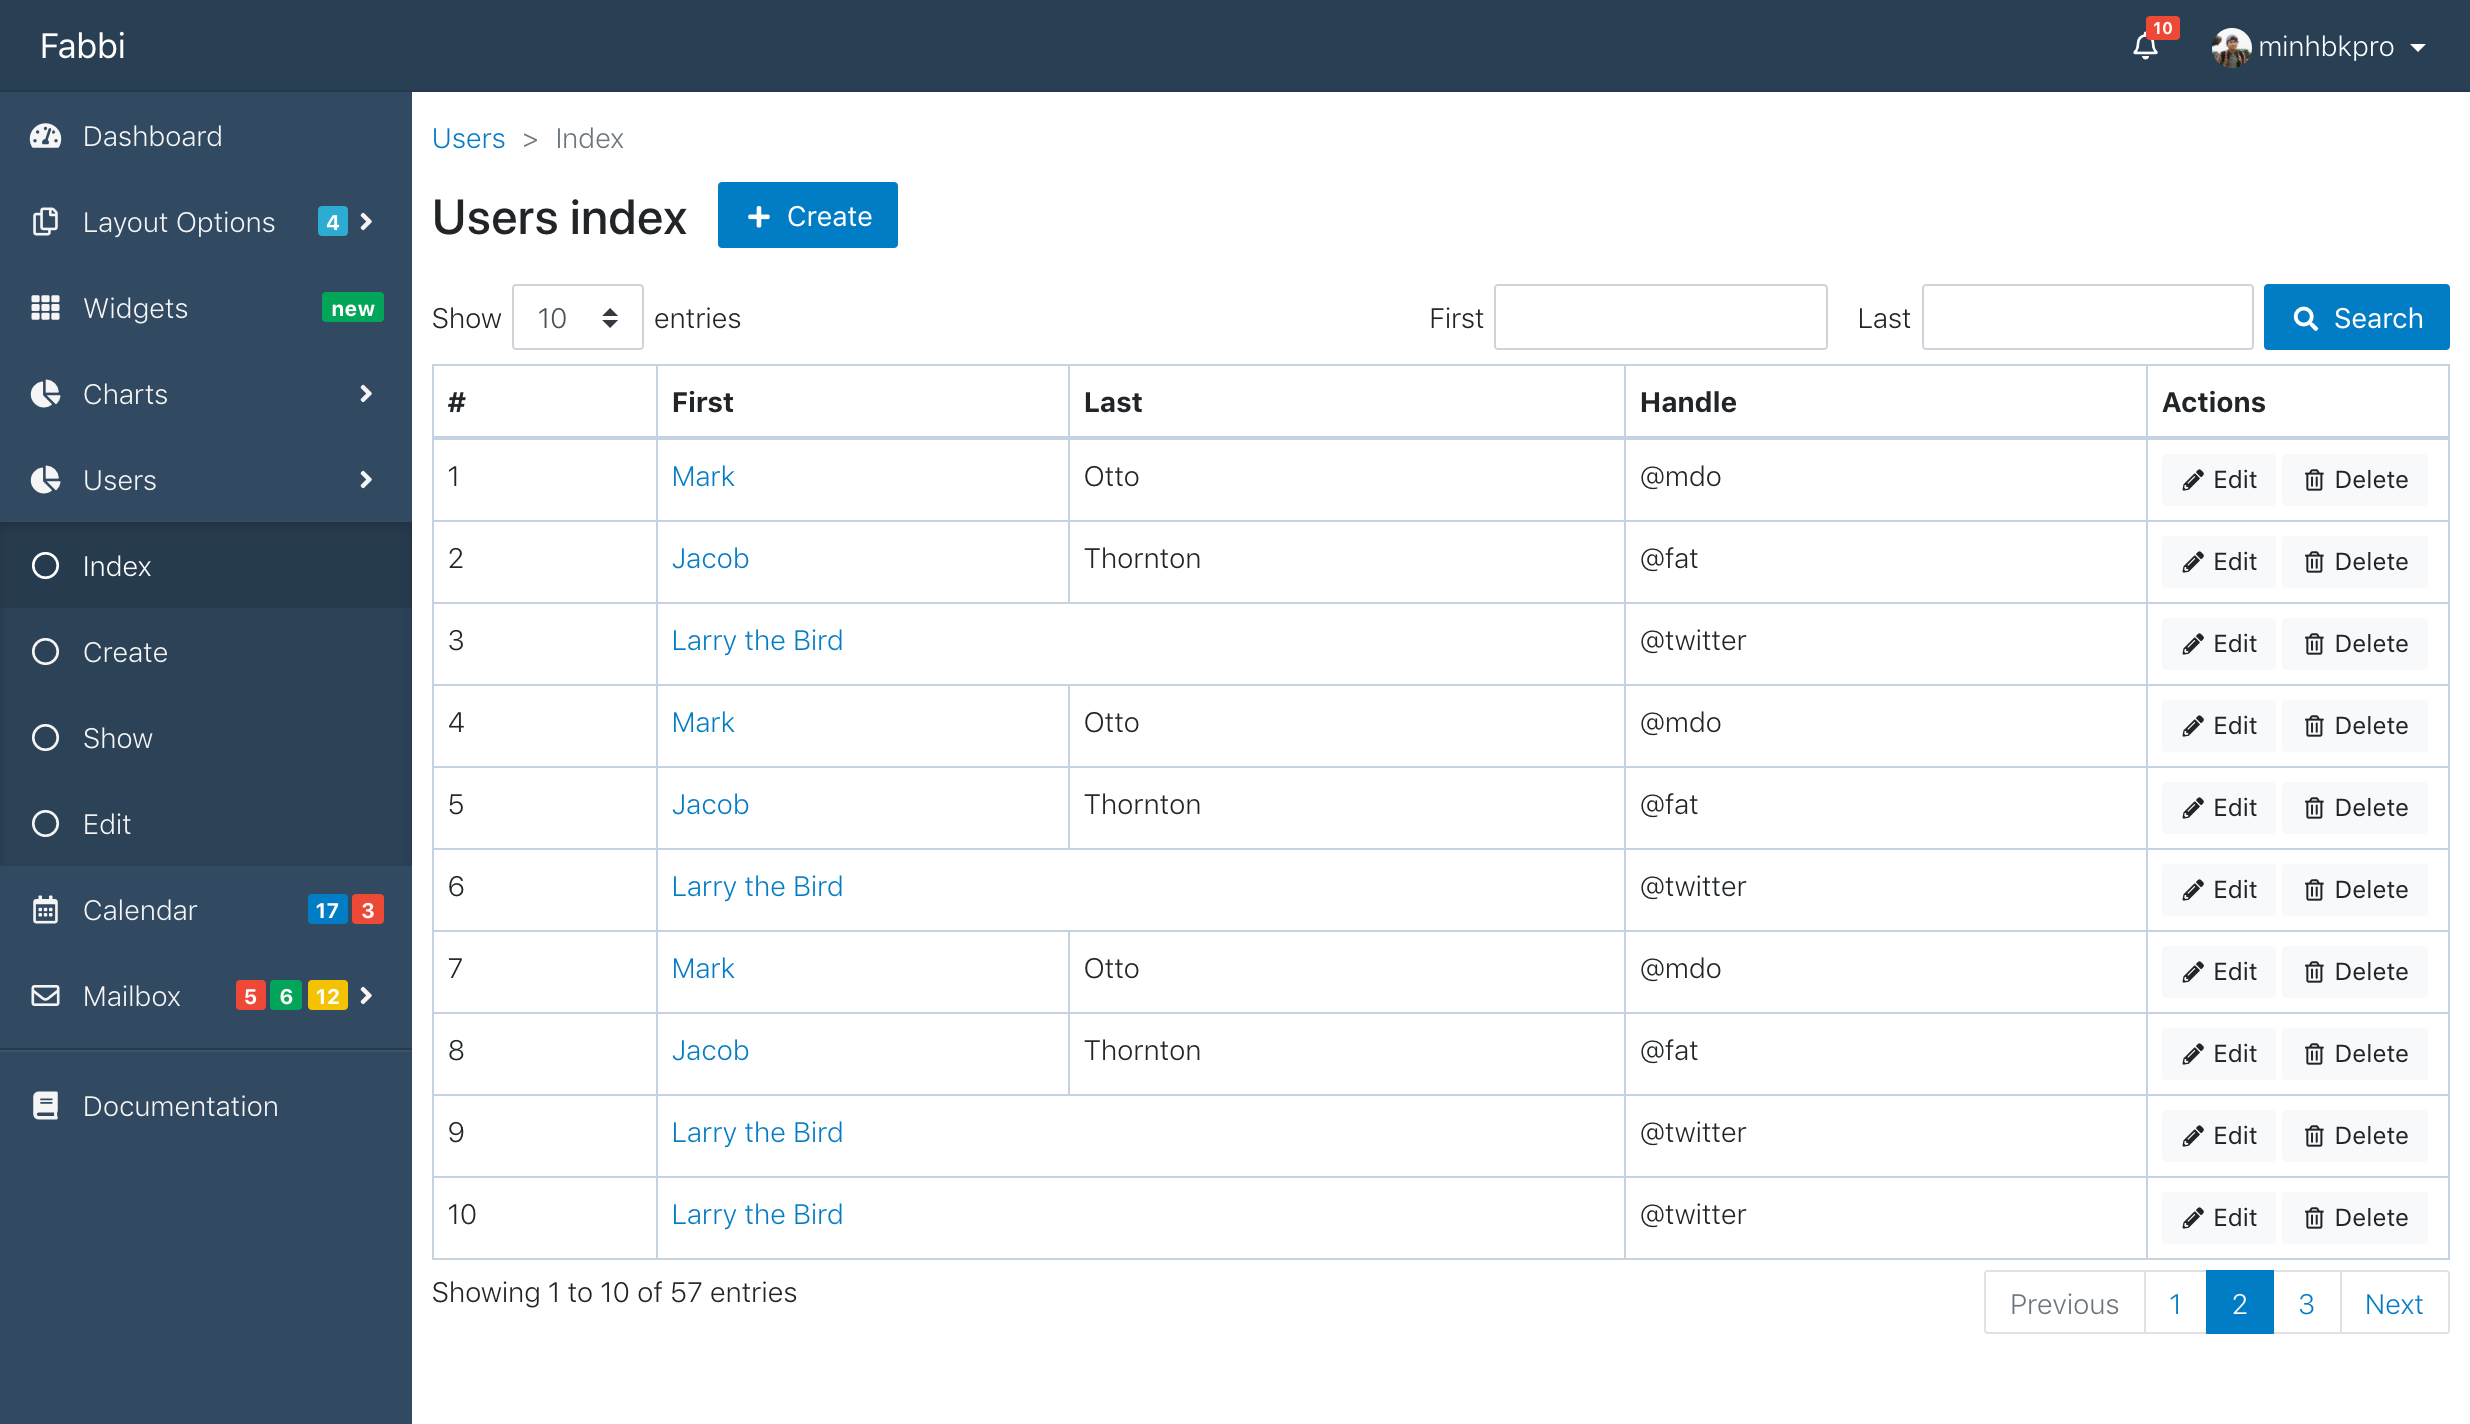Click the Documentation book icon
Image resolution: width=2470 pixels, height=1424 pixels.
[46, 1106]
